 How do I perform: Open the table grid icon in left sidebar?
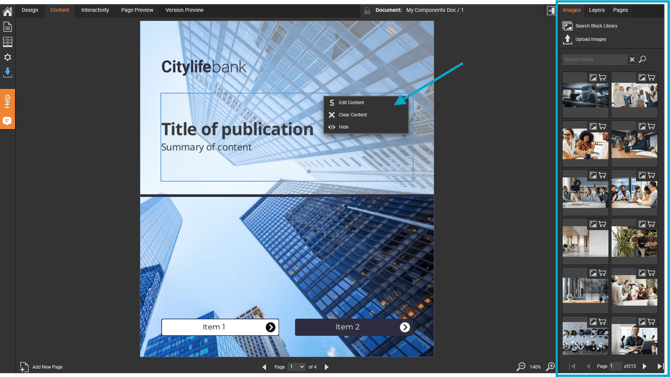(7, 42)
